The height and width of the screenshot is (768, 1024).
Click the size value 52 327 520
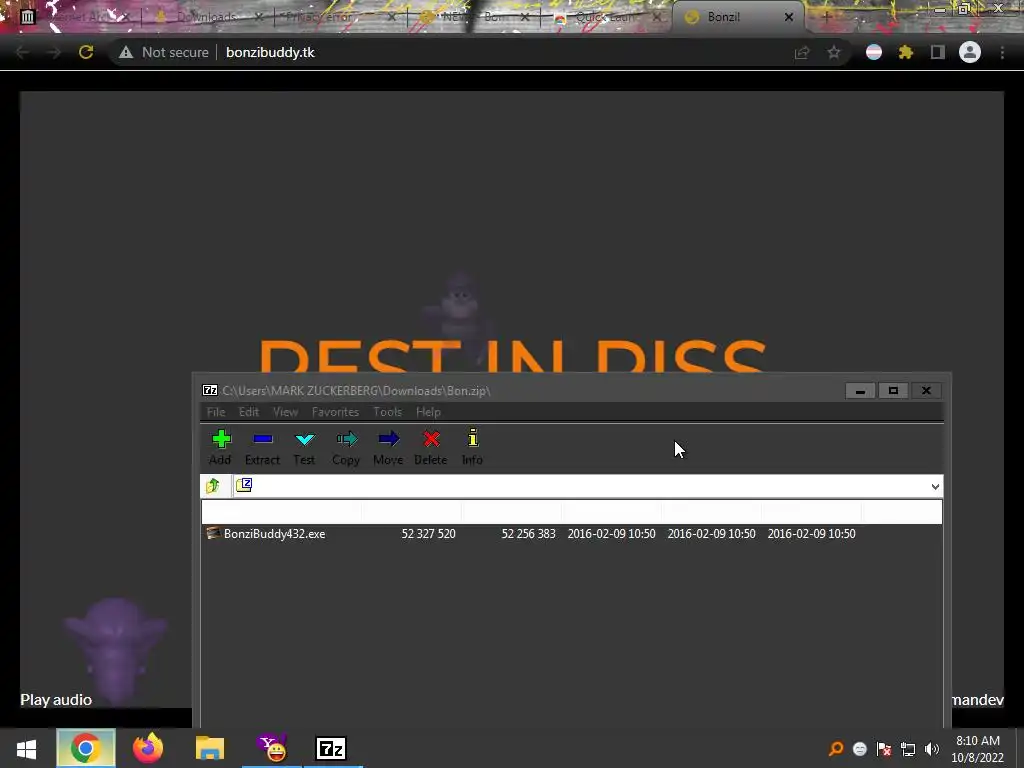428,534
